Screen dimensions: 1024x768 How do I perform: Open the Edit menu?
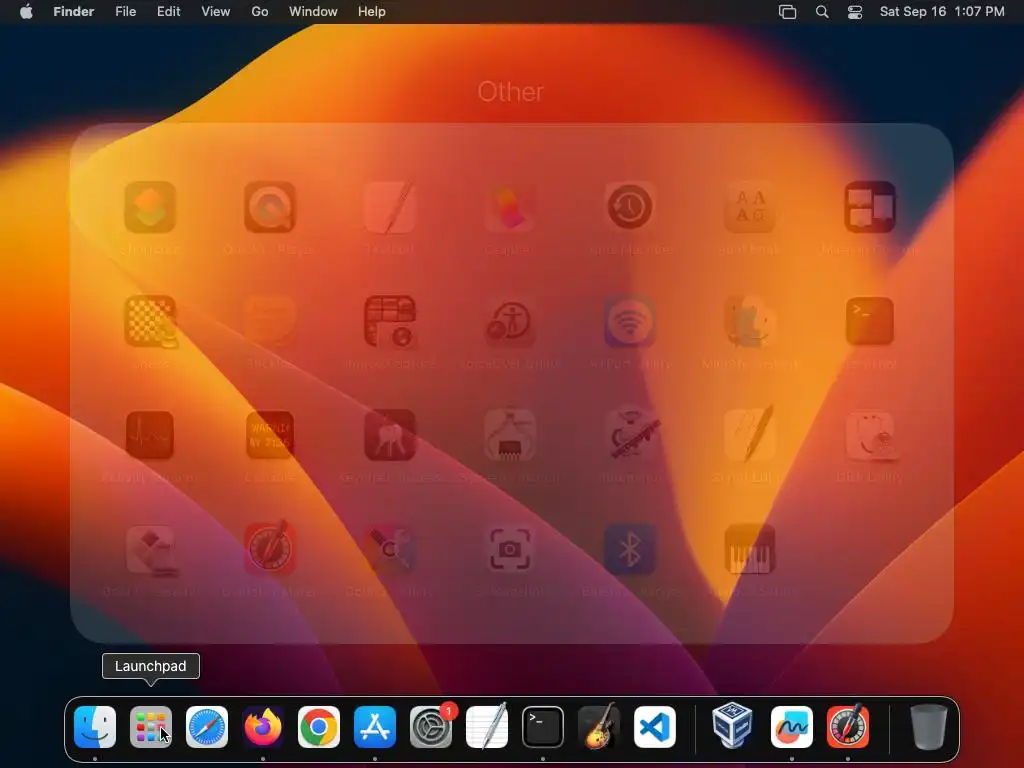click(168, 11)
